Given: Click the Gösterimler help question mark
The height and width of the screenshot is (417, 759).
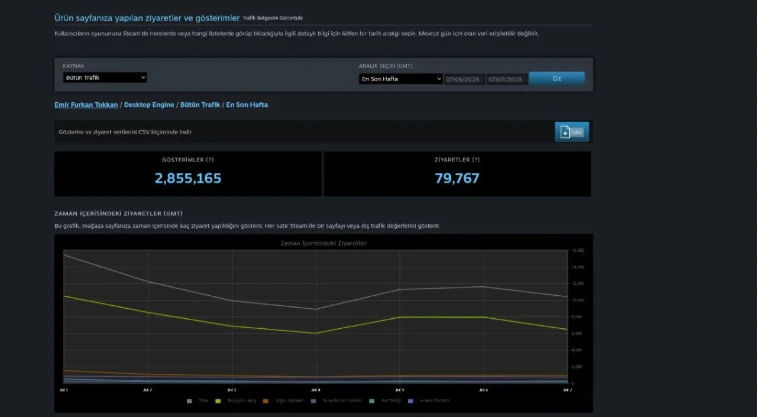Looking at the screenshot, I should click(210, 160).
